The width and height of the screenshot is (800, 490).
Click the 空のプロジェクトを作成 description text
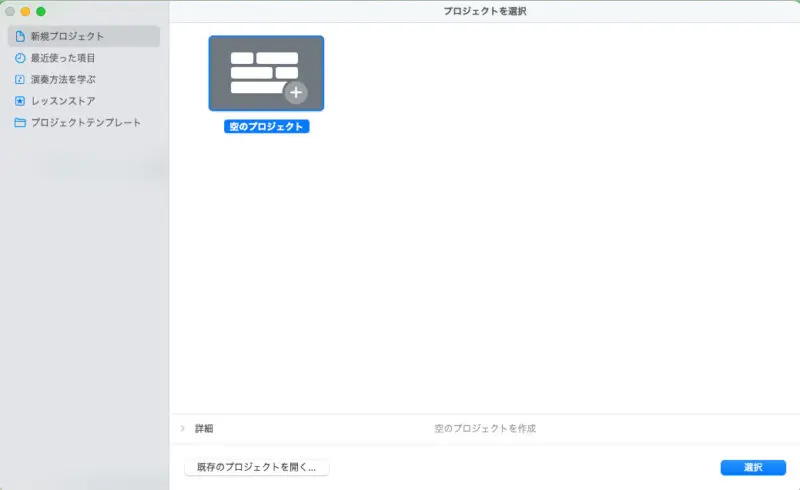click(x=485, y=428)
